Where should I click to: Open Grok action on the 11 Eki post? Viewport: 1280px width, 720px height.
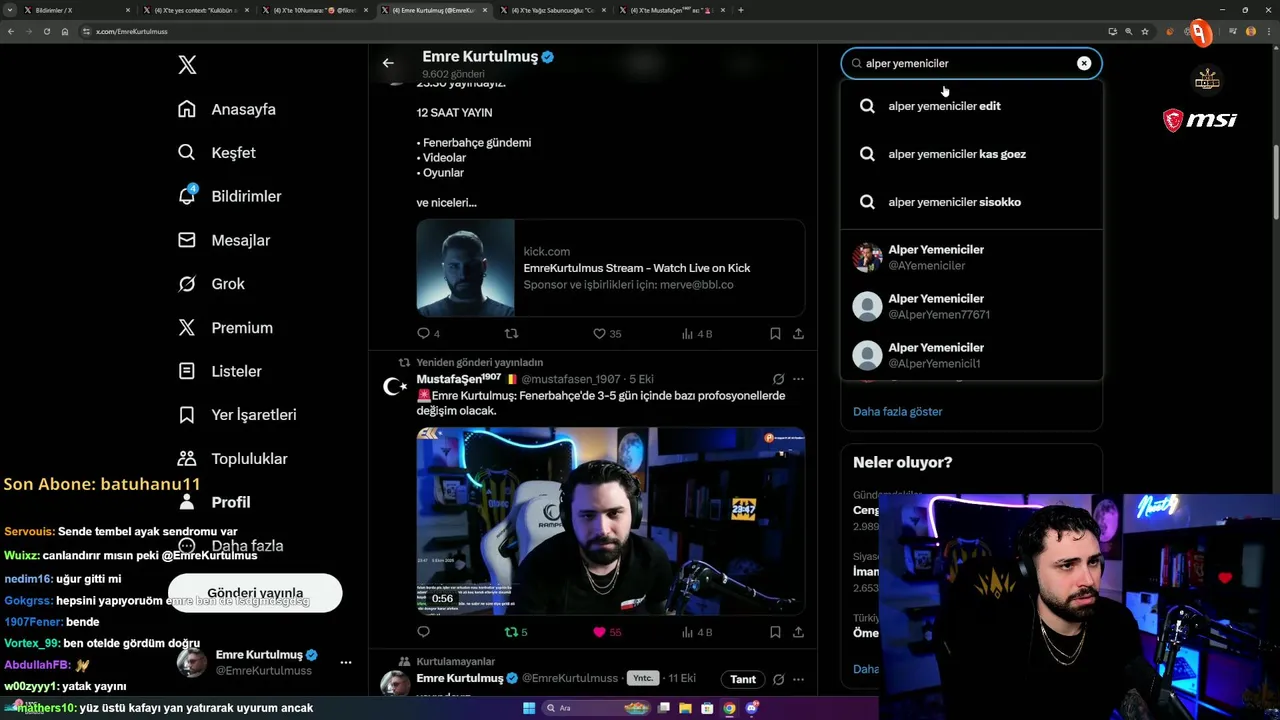click(x=778, y=679)
